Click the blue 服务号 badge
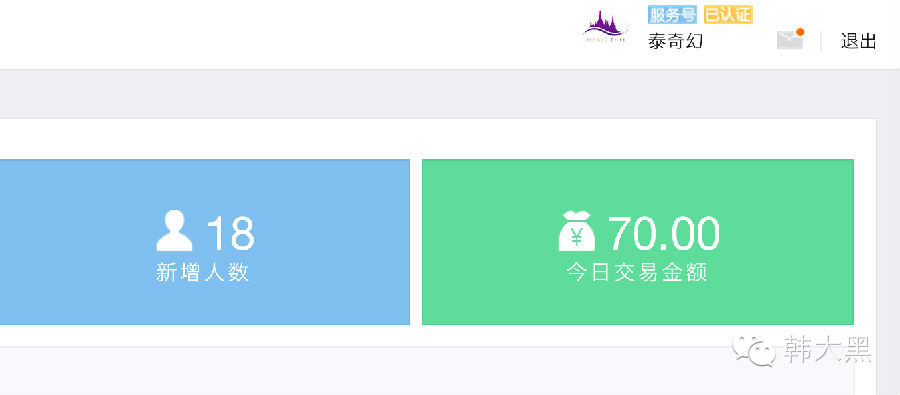 point(672,15)
